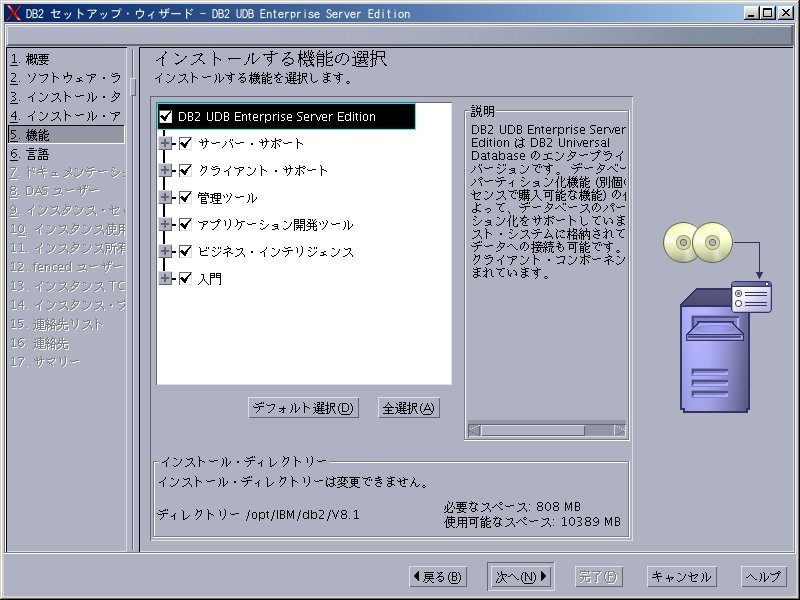Click the server tower illustration
The image size is (800, 600).
click(717, 350)
